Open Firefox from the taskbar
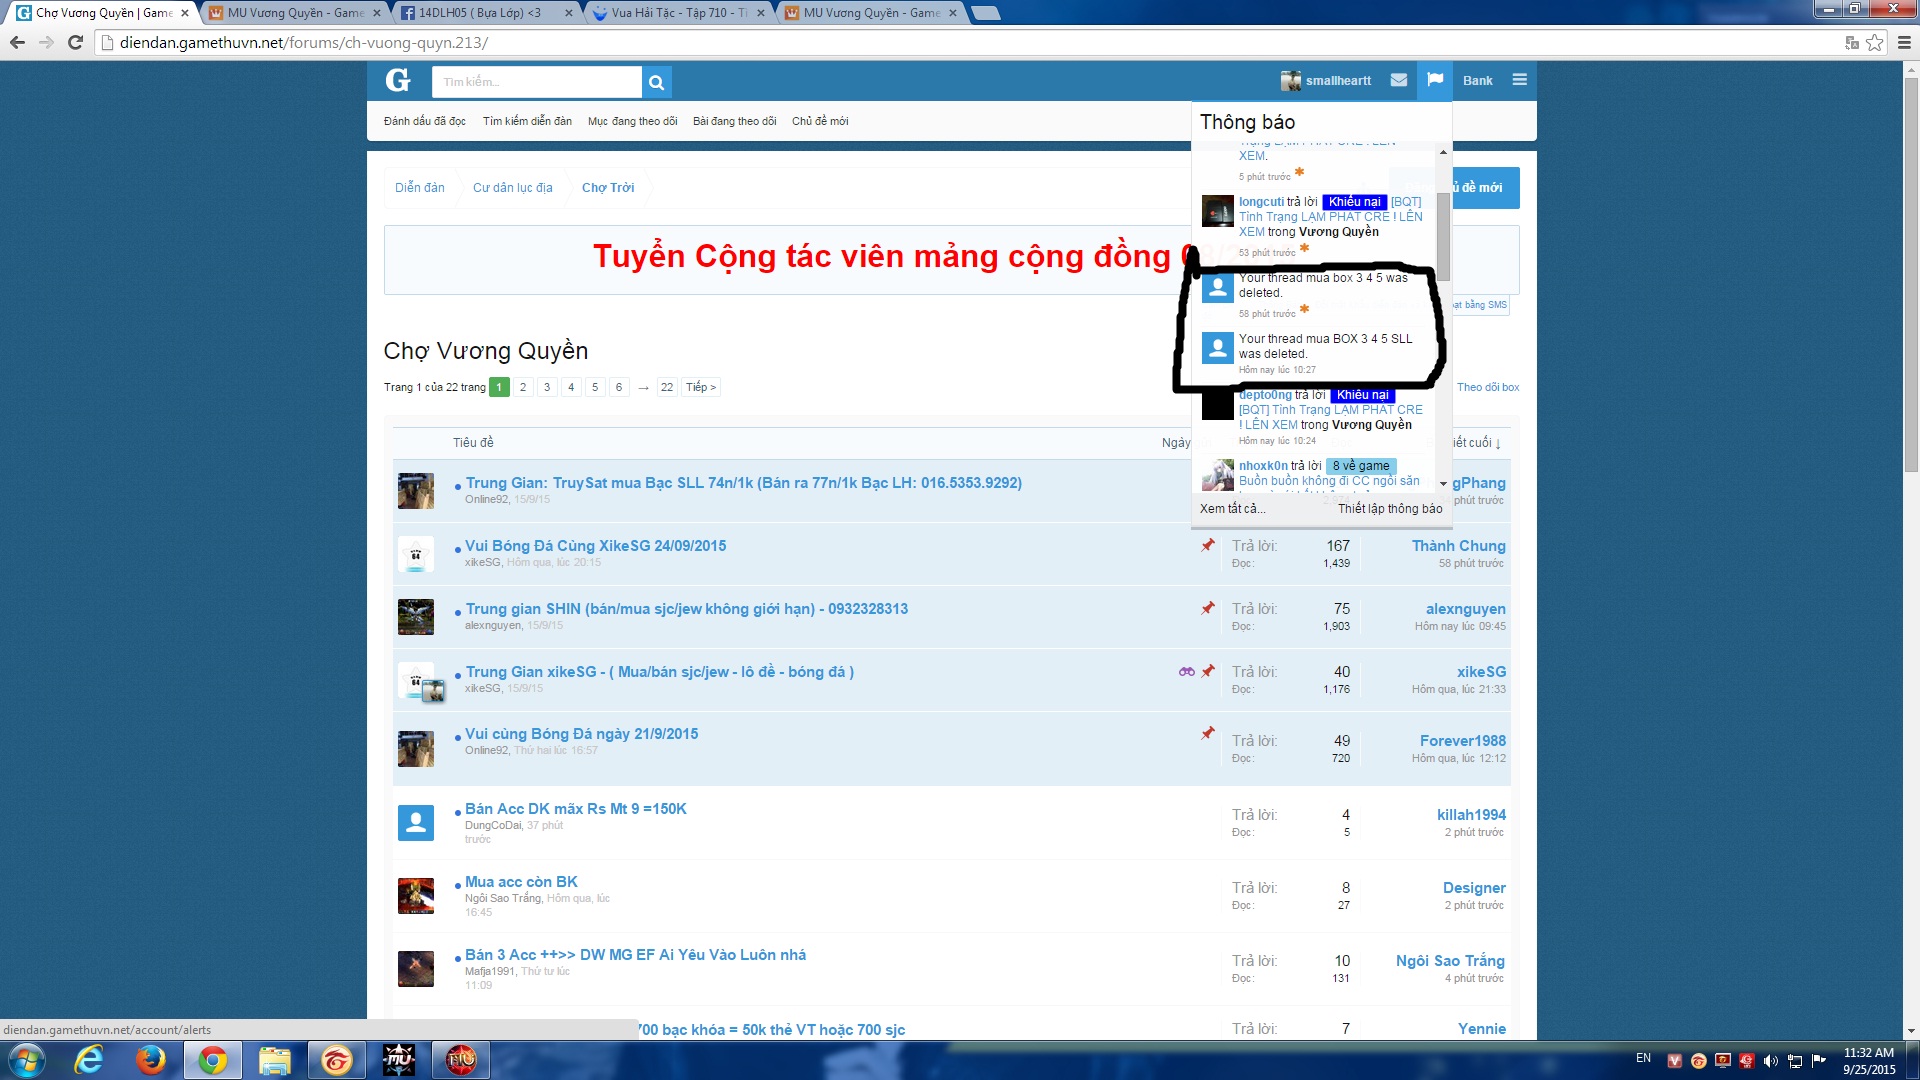1920x1080 pixels. coord(151,1059)
